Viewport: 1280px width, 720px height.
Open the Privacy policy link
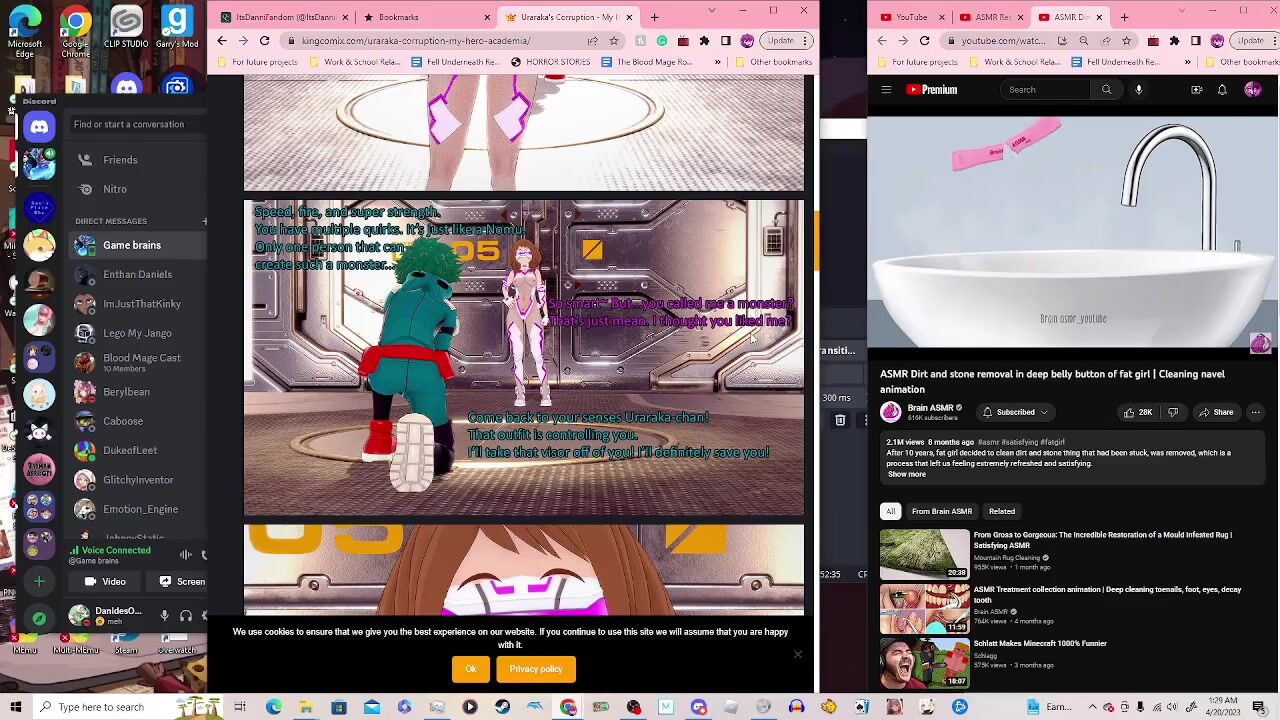(x=536, y=669)
